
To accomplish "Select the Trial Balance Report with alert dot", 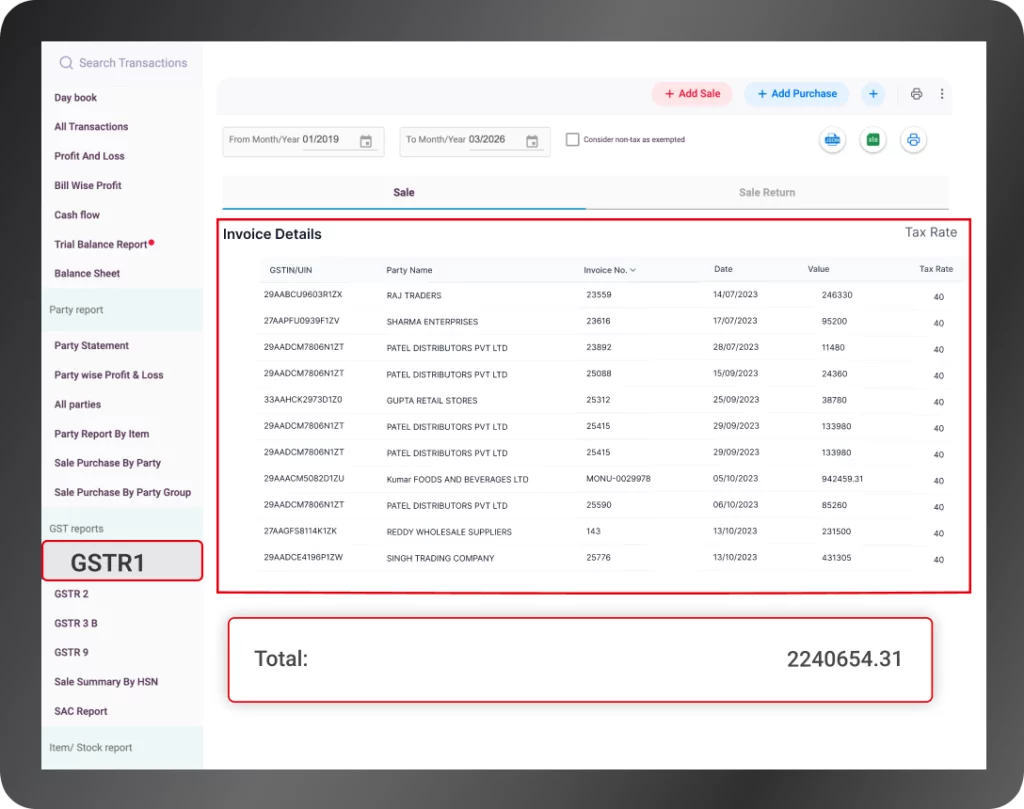I will [103, 243].
